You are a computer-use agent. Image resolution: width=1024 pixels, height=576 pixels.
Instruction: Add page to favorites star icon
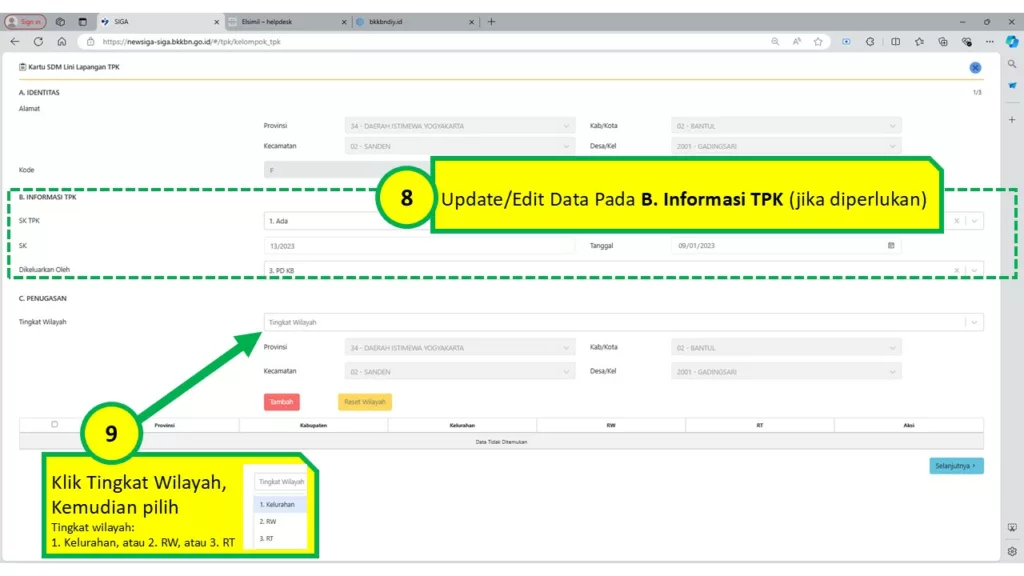(x=818, y=42)
